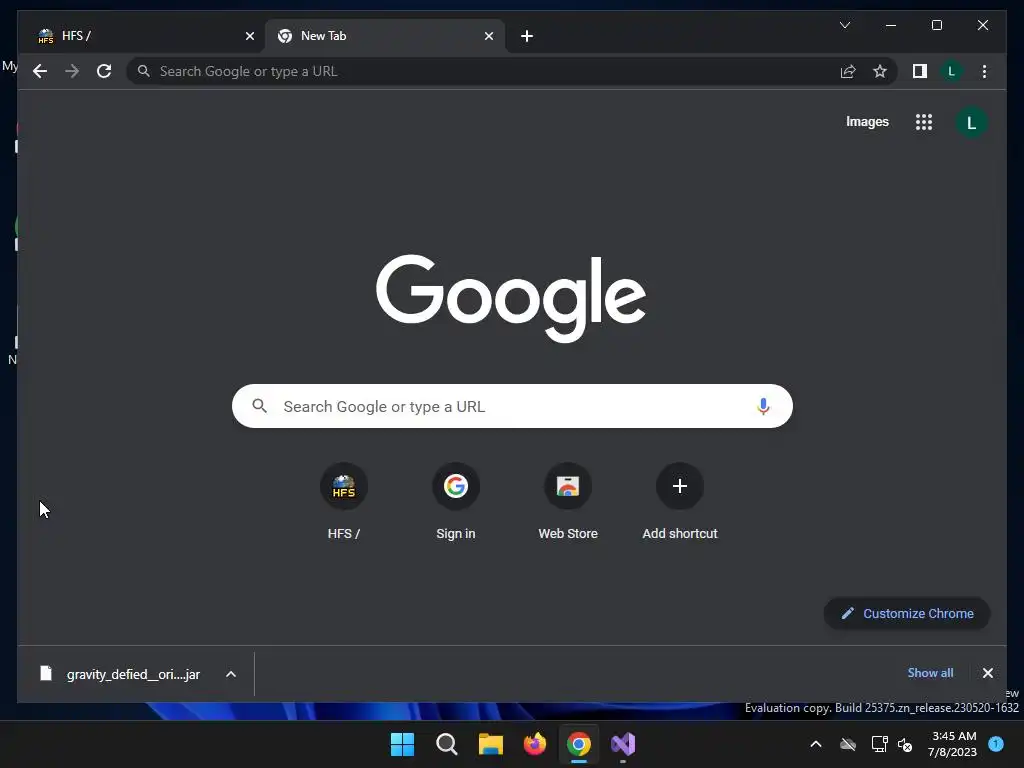Open the HFS / shortcut tile
1024x768 pixels.
coord(344,502)
